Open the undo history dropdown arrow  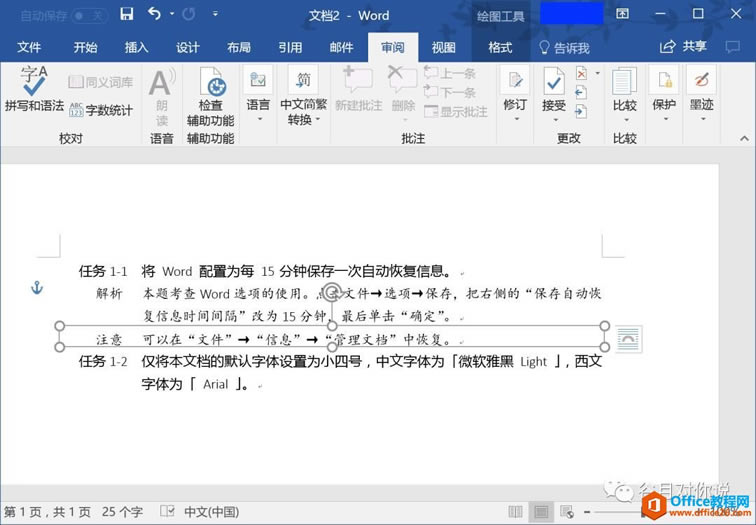click(x=172, y=14)
